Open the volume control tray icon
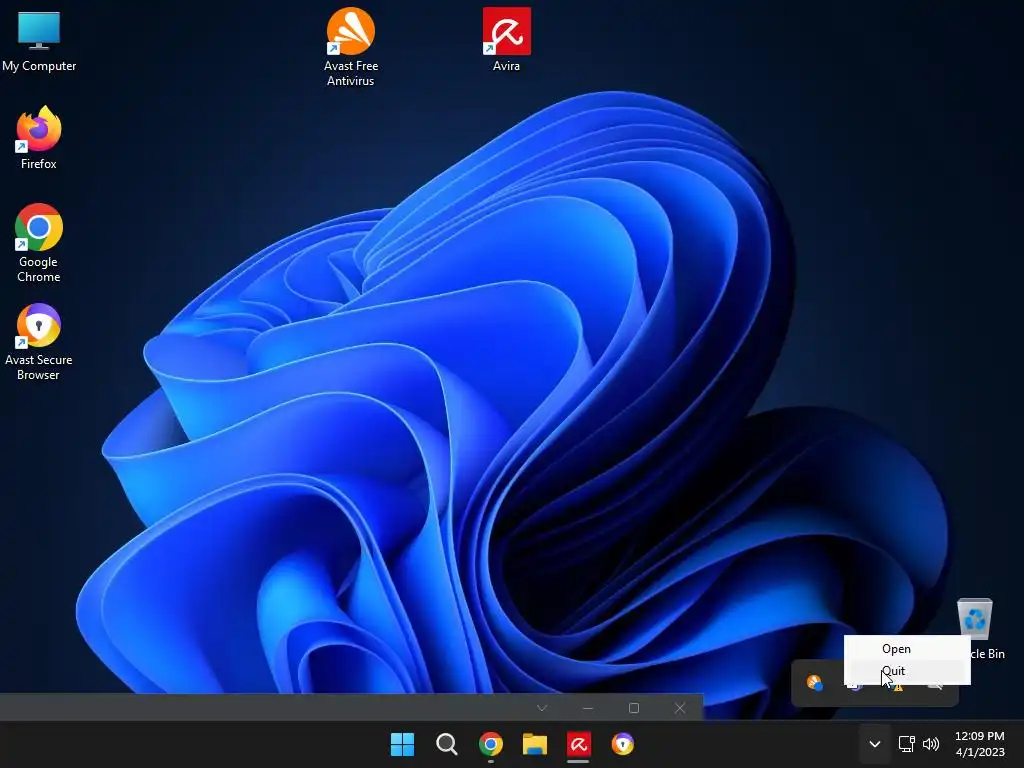Screen dimensions: 1024x768 click(x=931, y=744)
